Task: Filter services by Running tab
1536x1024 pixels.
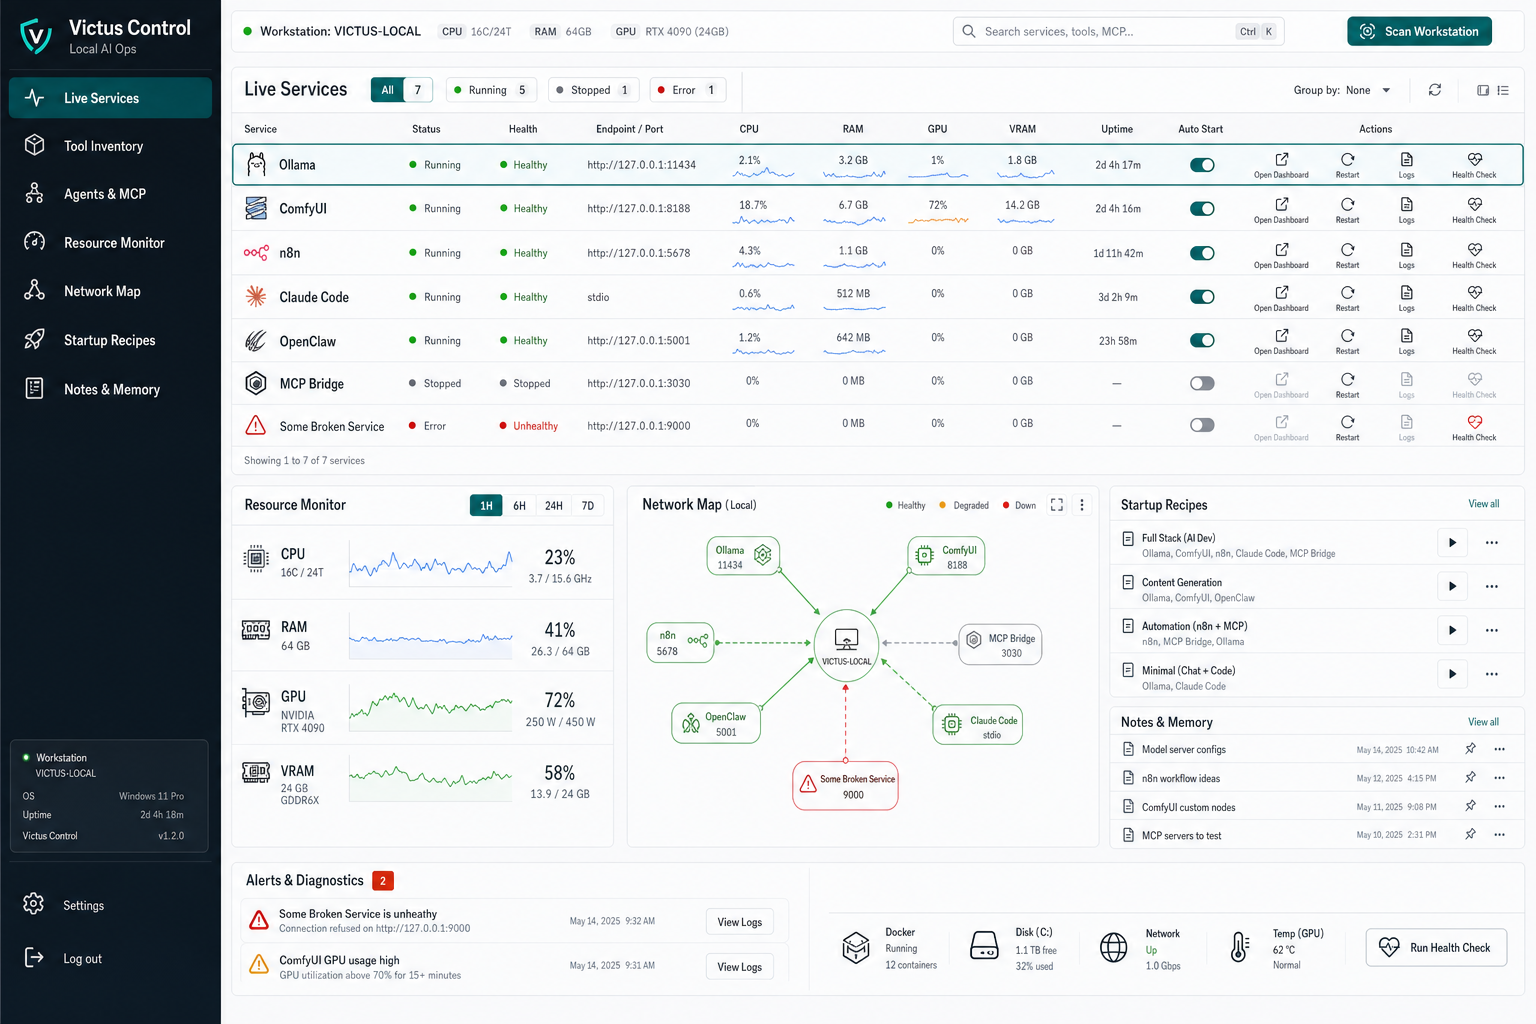Action: (491, 90)
